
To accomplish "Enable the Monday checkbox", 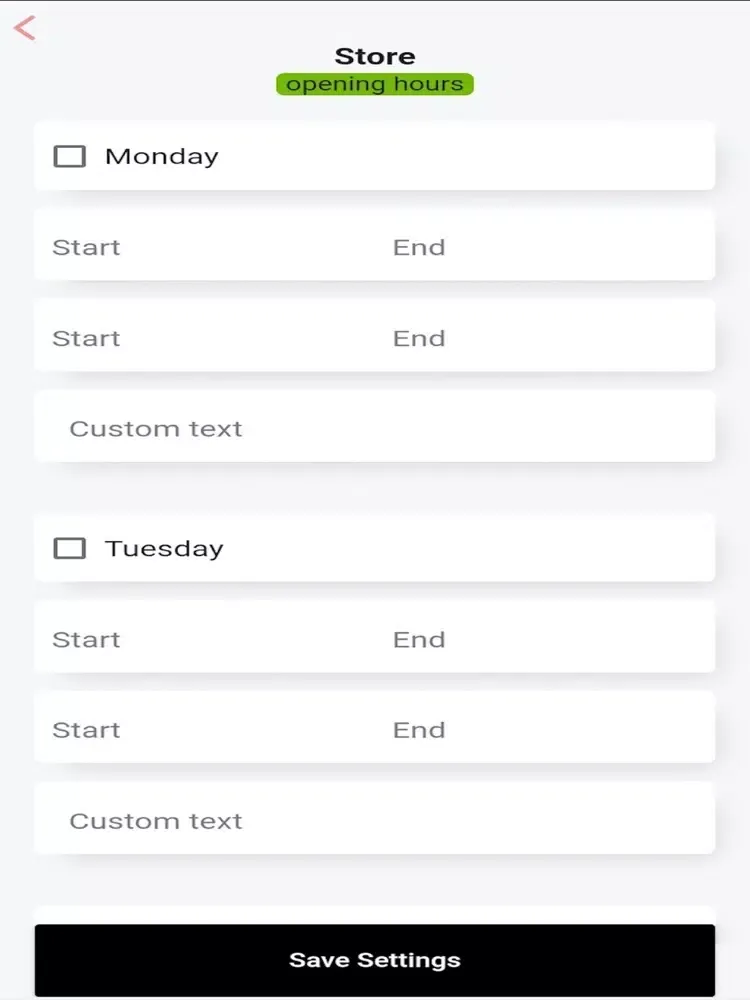I will (70, 156).
